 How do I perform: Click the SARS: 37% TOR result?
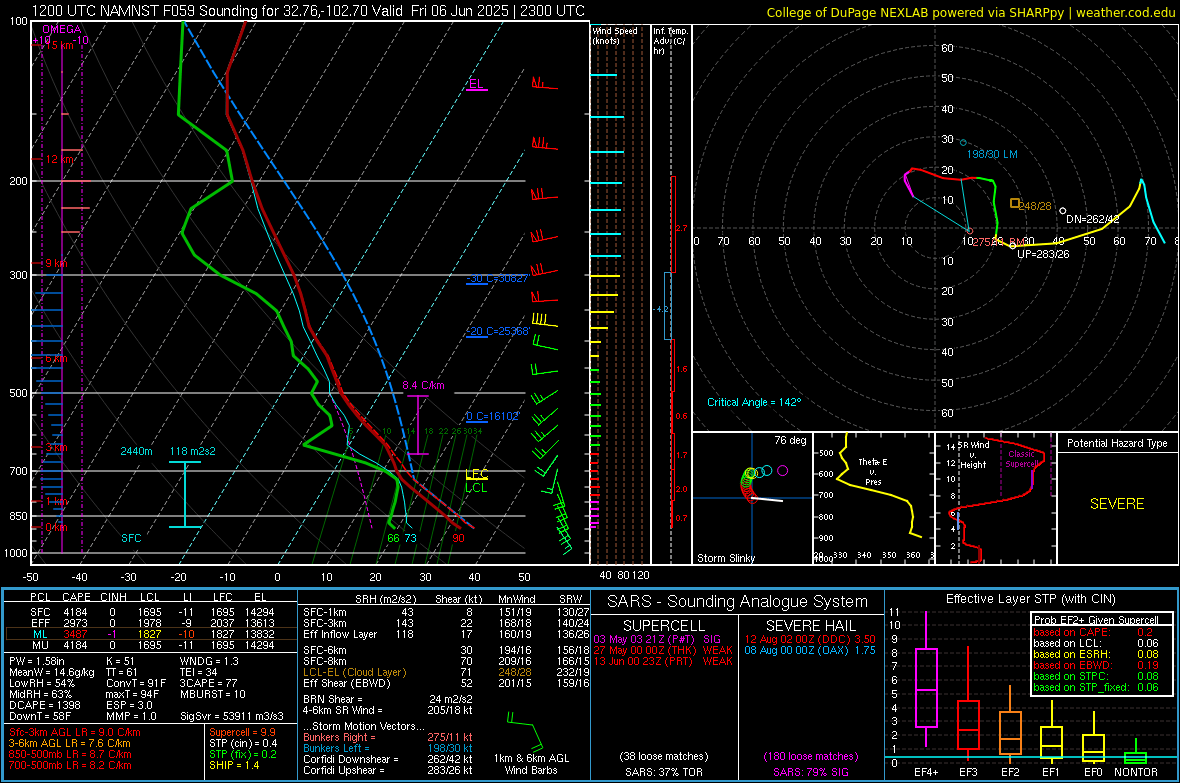pos(663,772)
